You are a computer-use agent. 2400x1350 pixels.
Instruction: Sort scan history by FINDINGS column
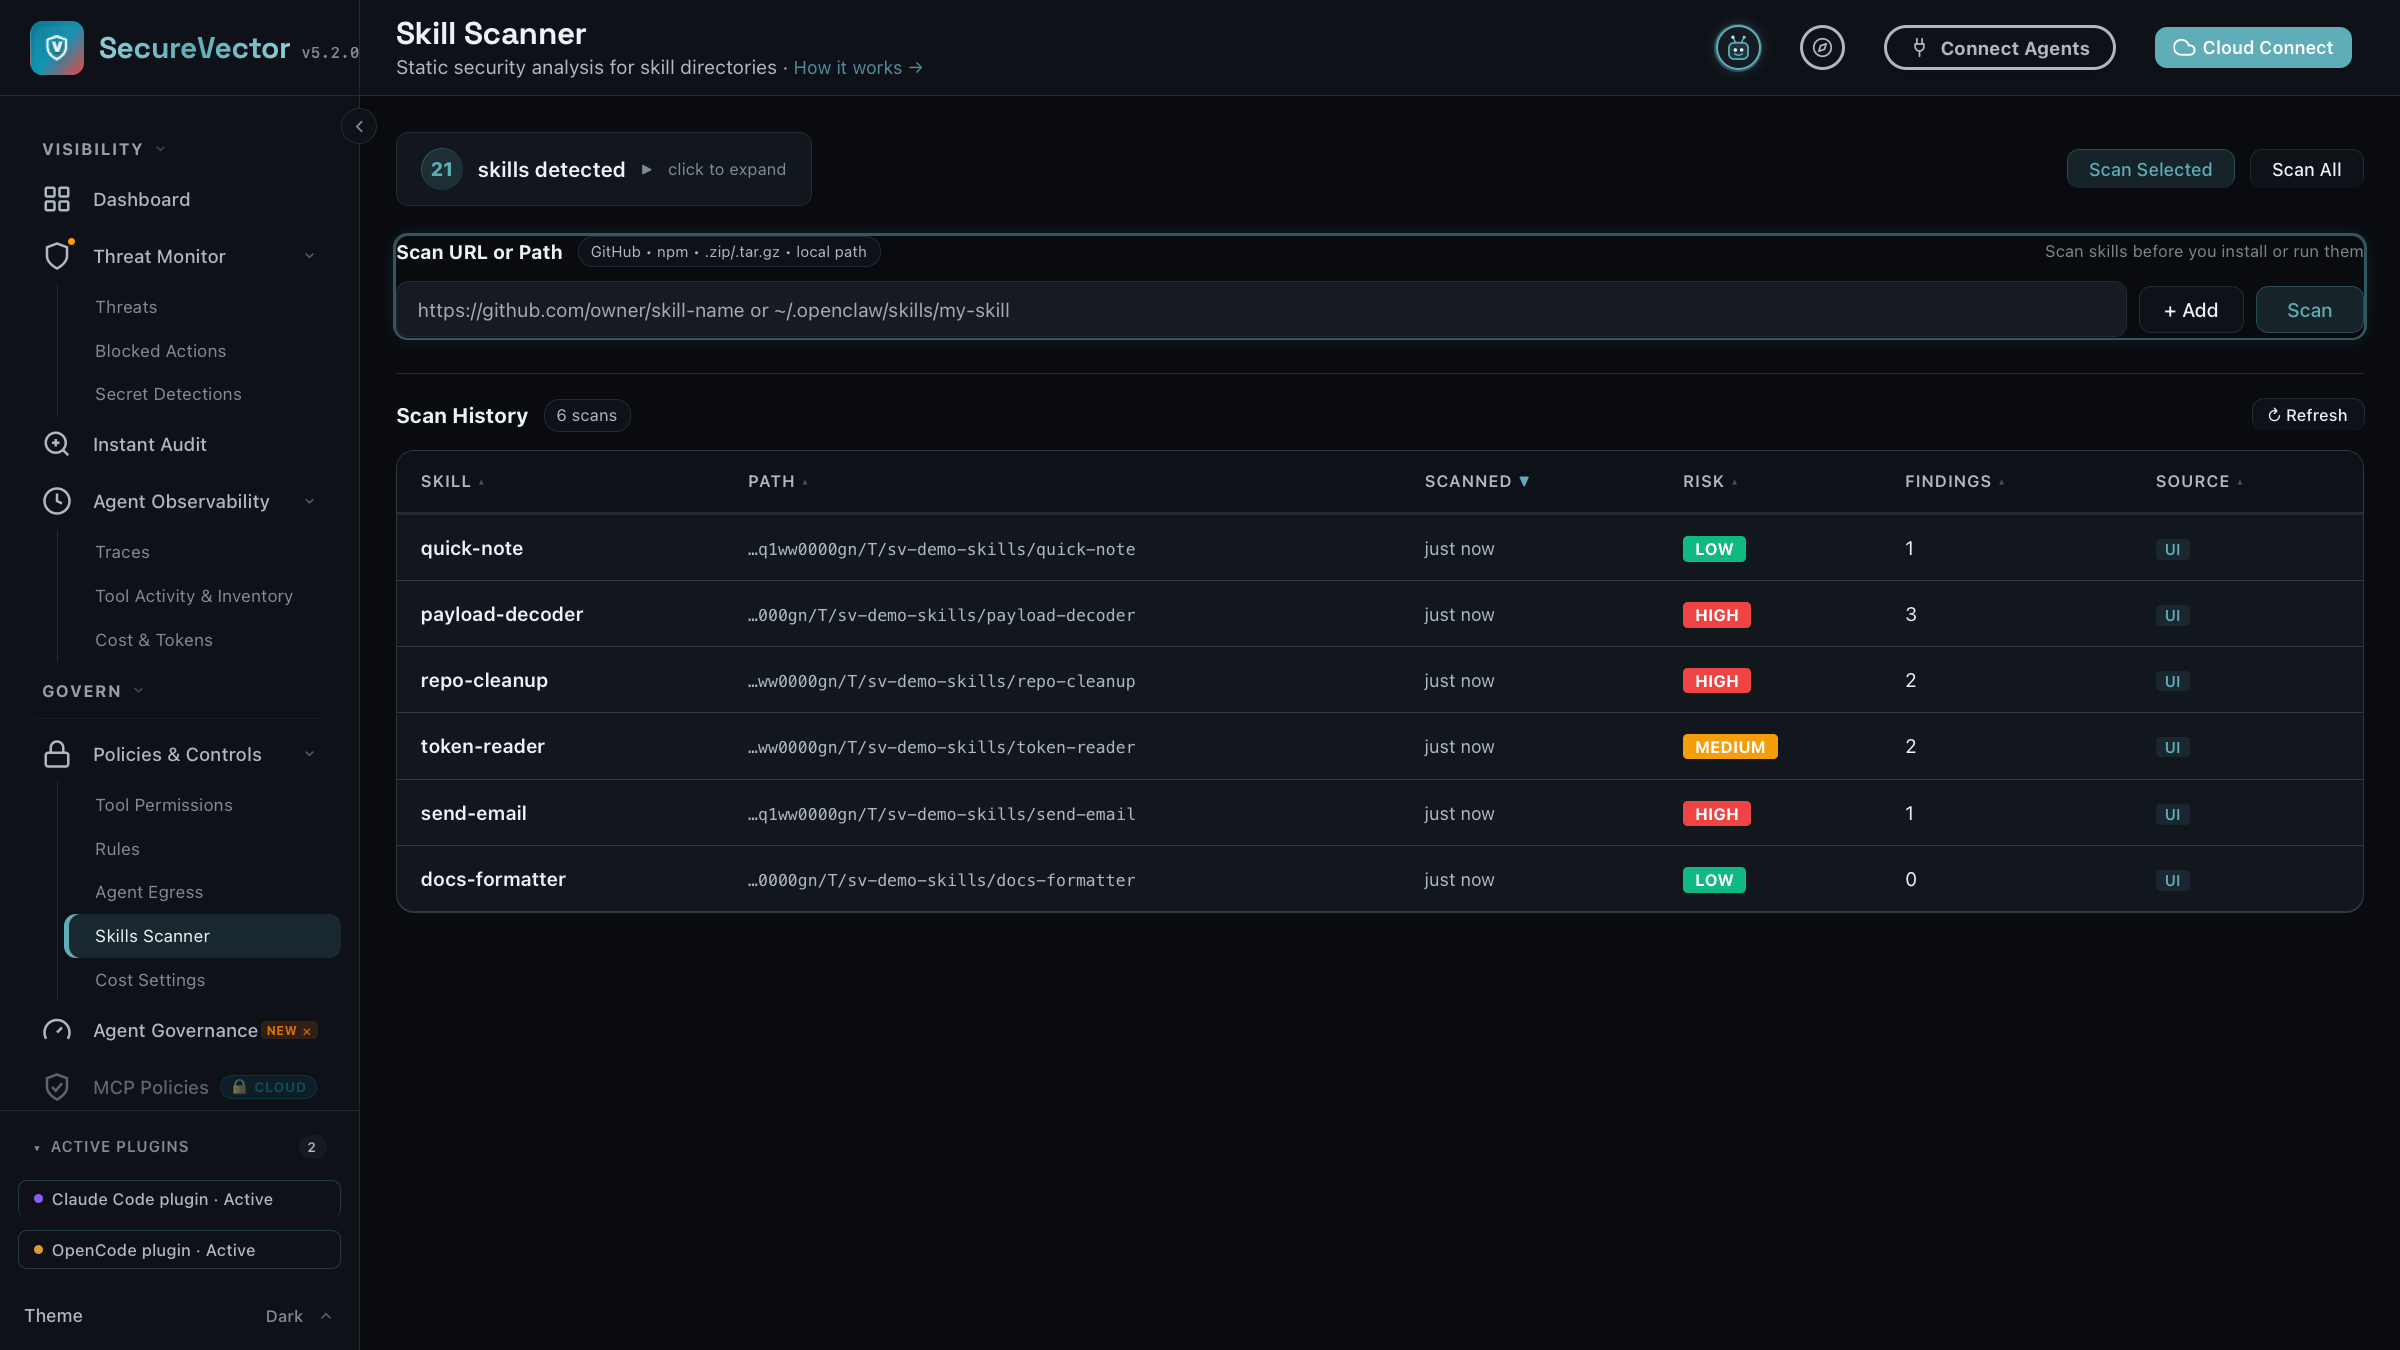point(1954,481)
